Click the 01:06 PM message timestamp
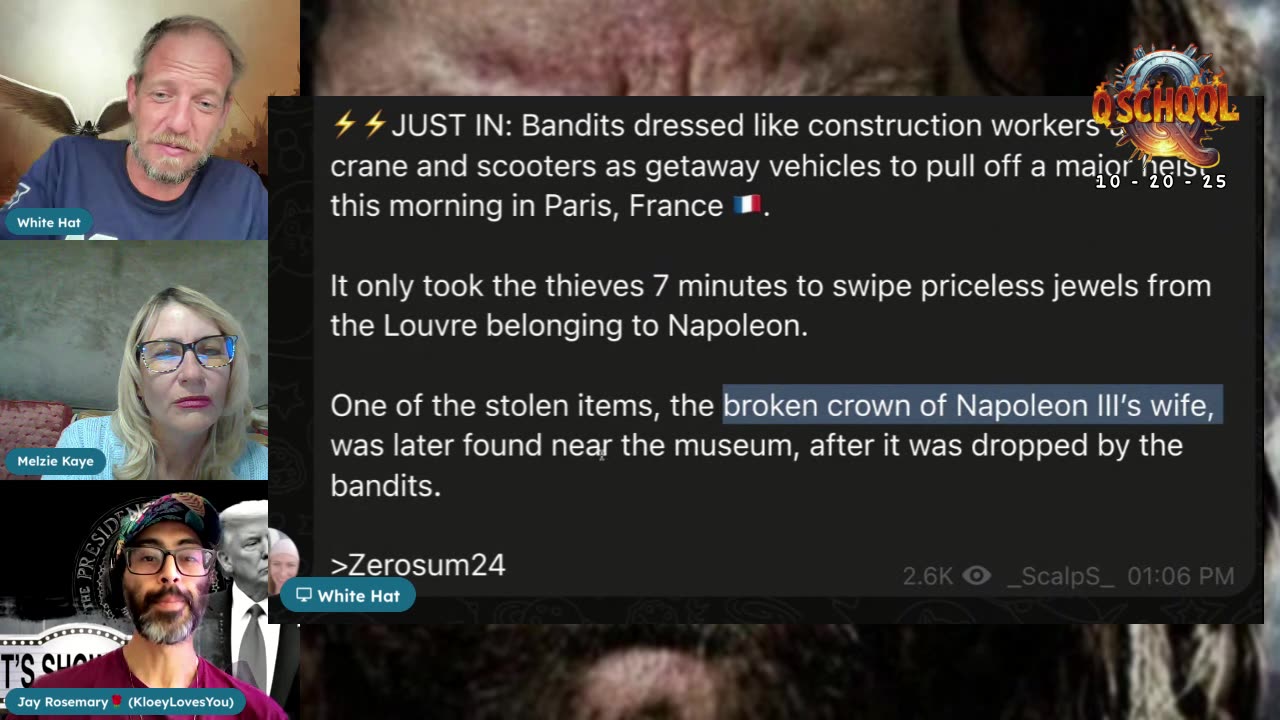The height and width of the screenshot is (720, 1280). pyautogui.click(x=1181, y=576)
